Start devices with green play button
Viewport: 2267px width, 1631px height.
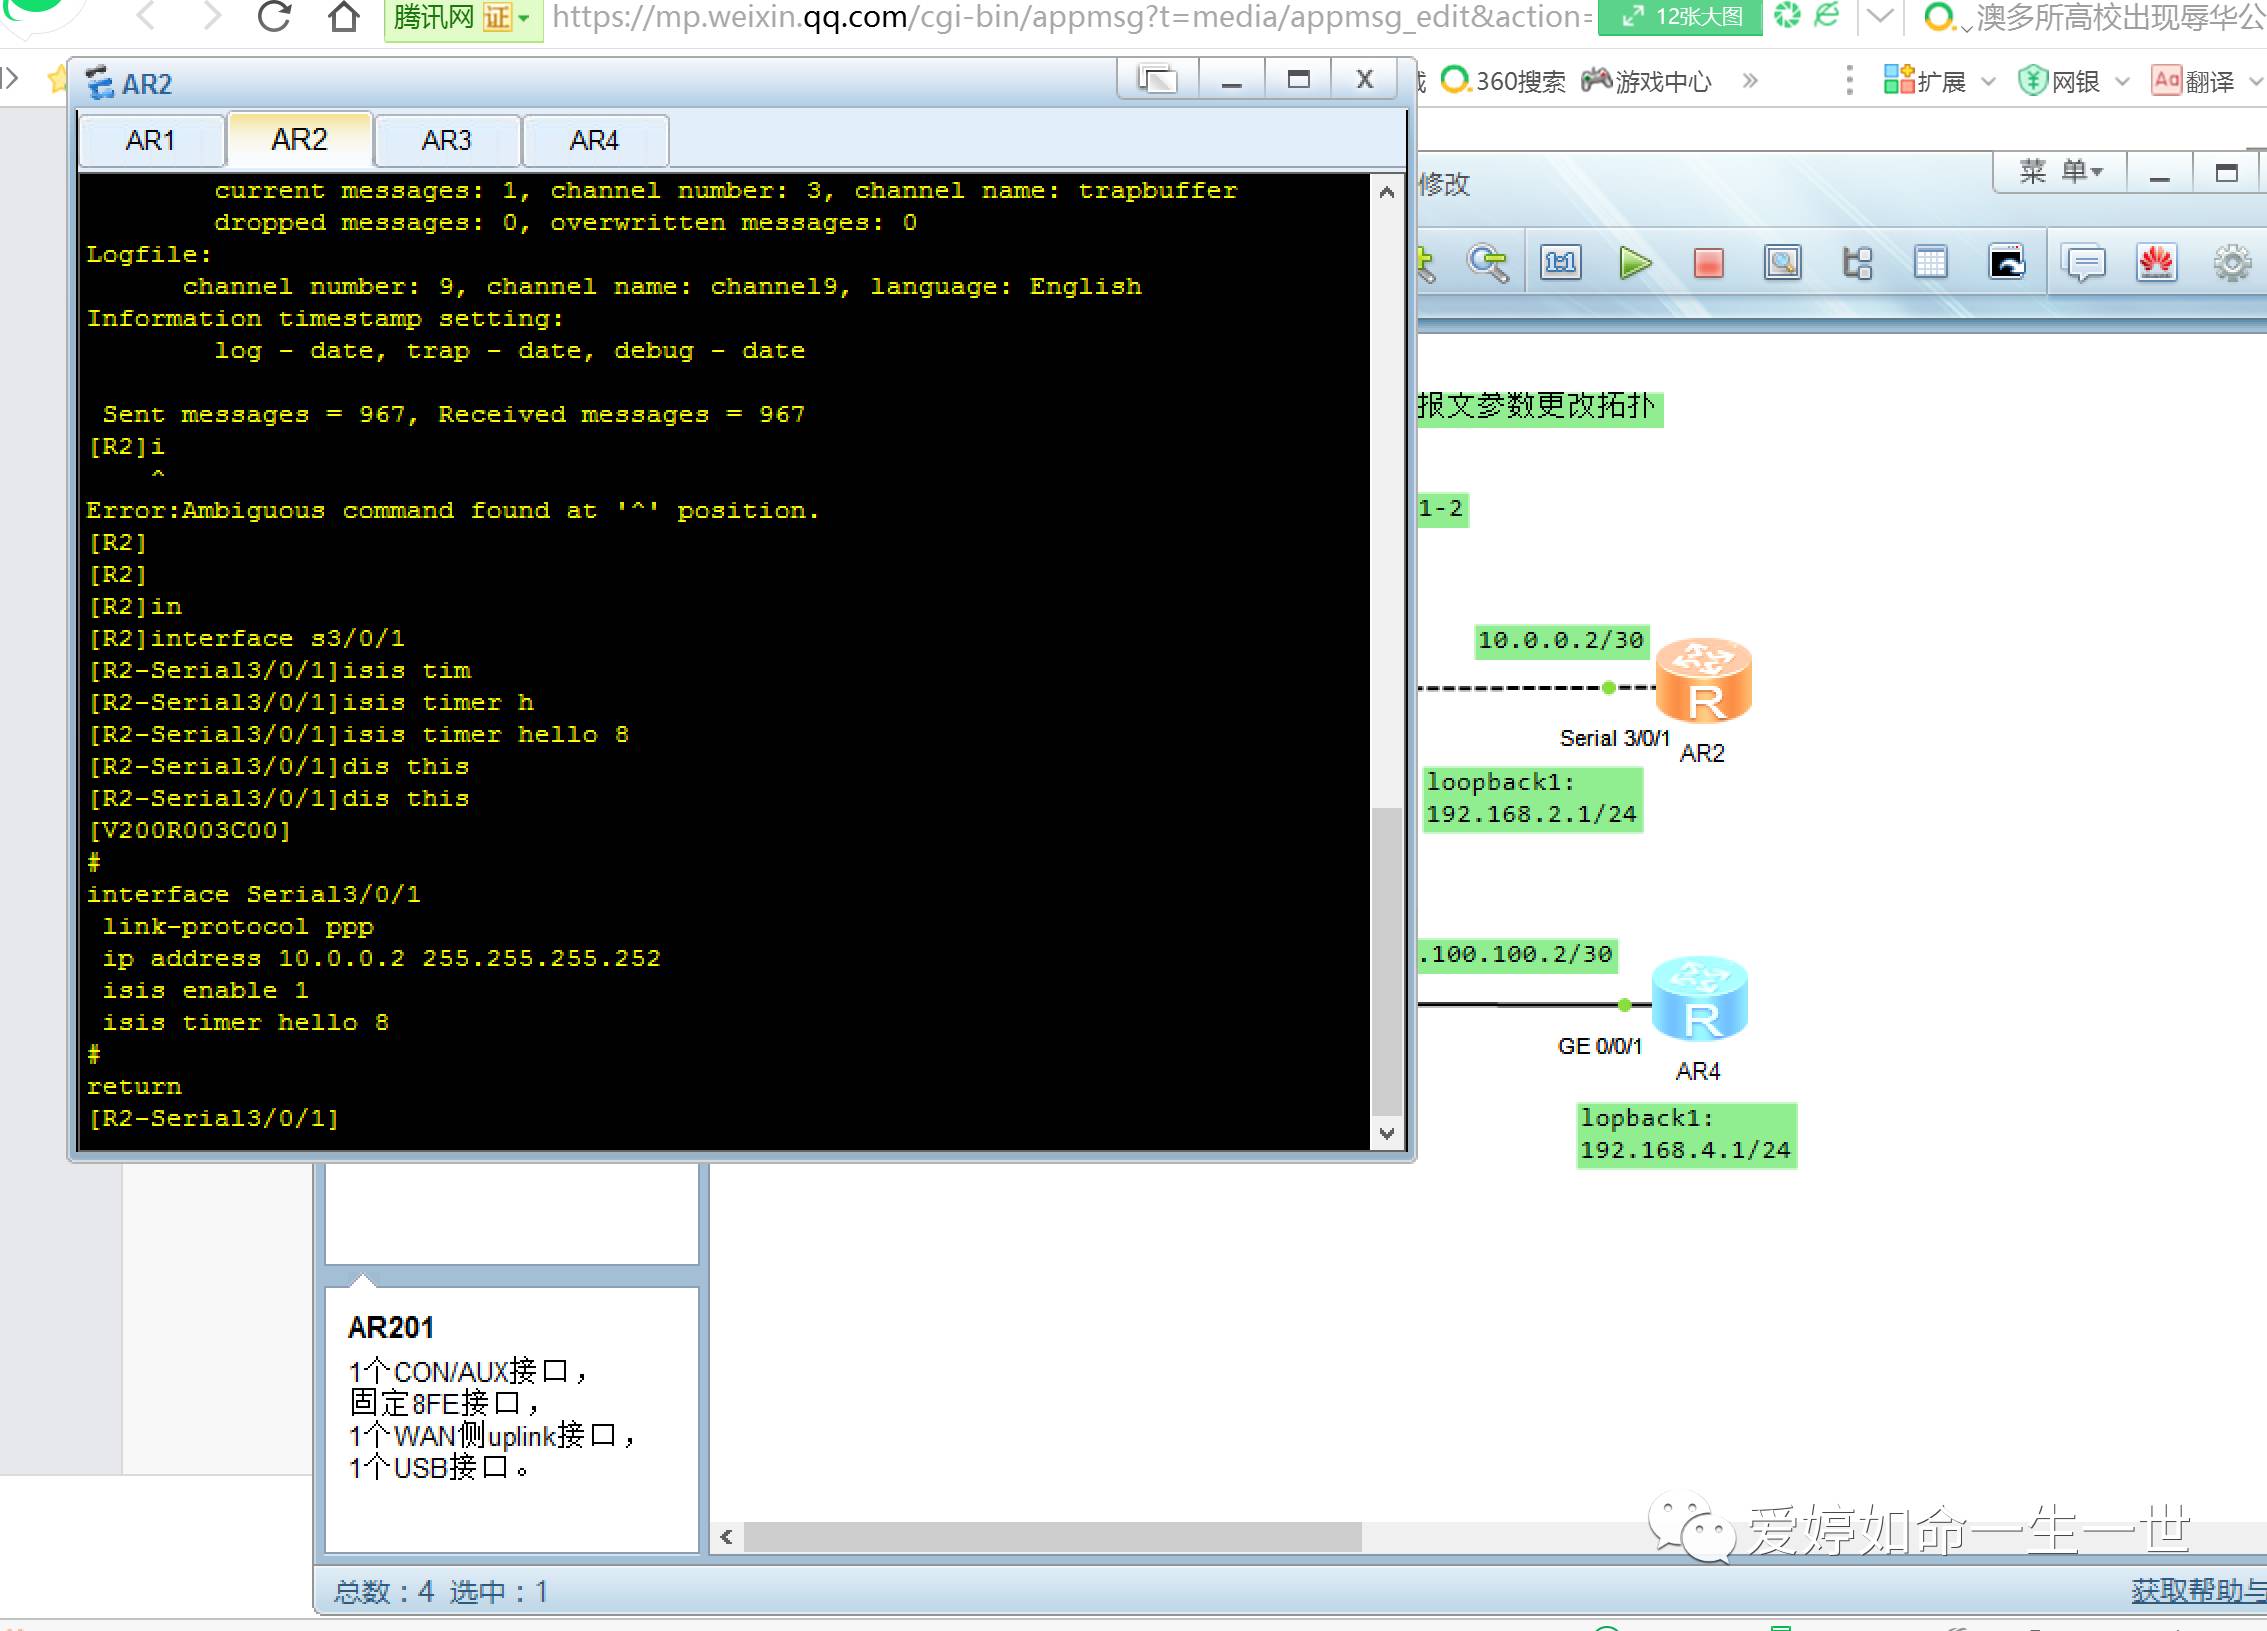pyautogui.click(x=1635, y=264)
